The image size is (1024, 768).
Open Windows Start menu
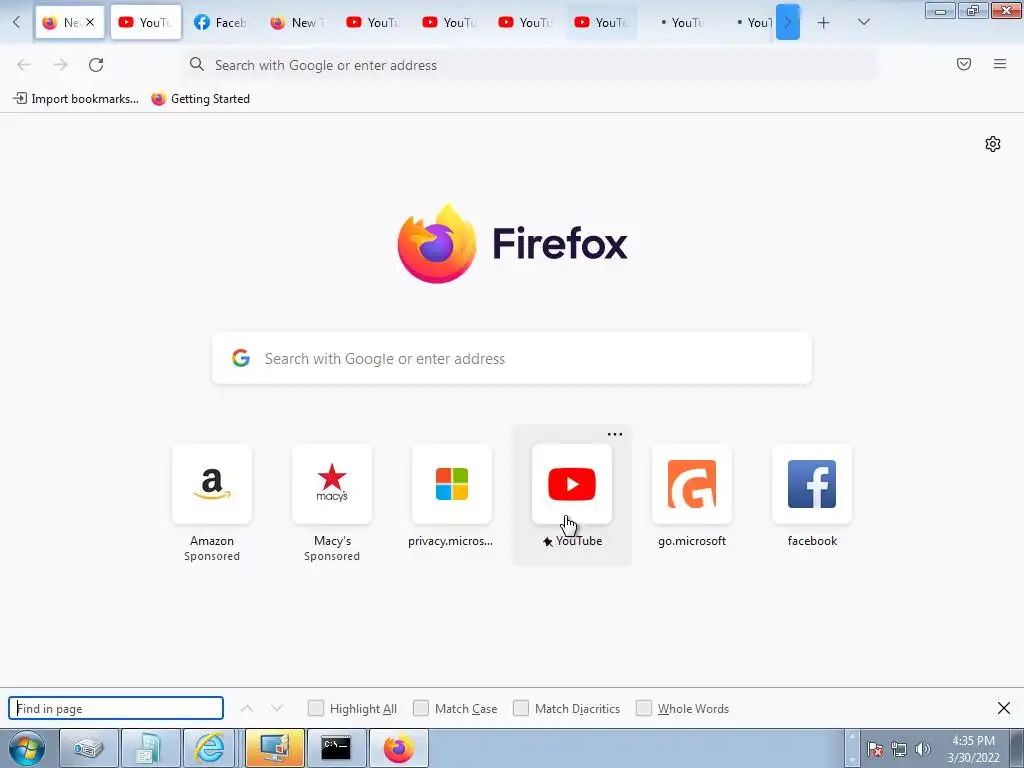click(x=27, y=748)
